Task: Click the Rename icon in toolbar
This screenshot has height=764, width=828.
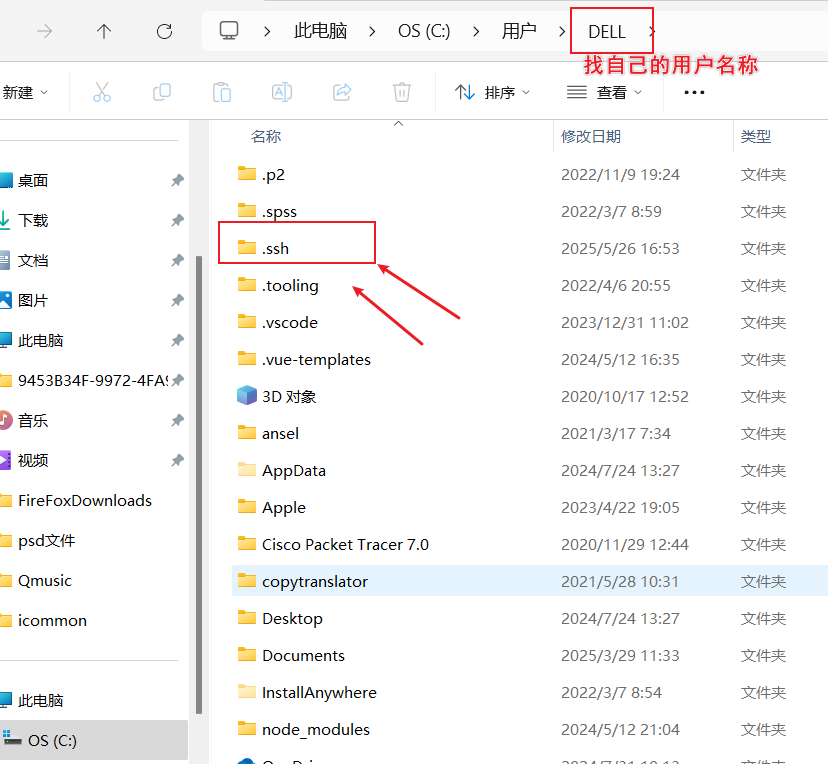Action: [x=282, y=92]
